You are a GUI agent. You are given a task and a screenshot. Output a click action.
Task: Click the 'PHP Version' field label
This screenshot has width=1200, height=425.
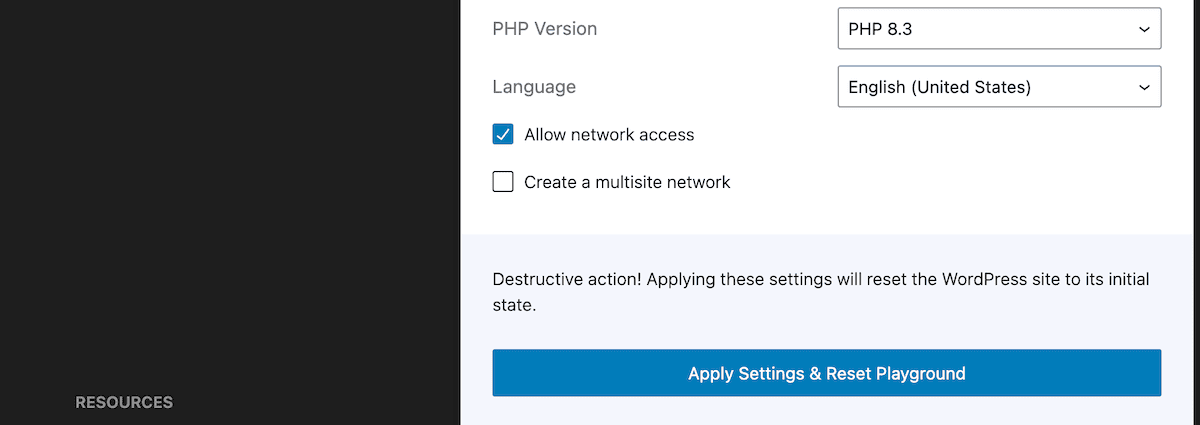click(544, 29)
